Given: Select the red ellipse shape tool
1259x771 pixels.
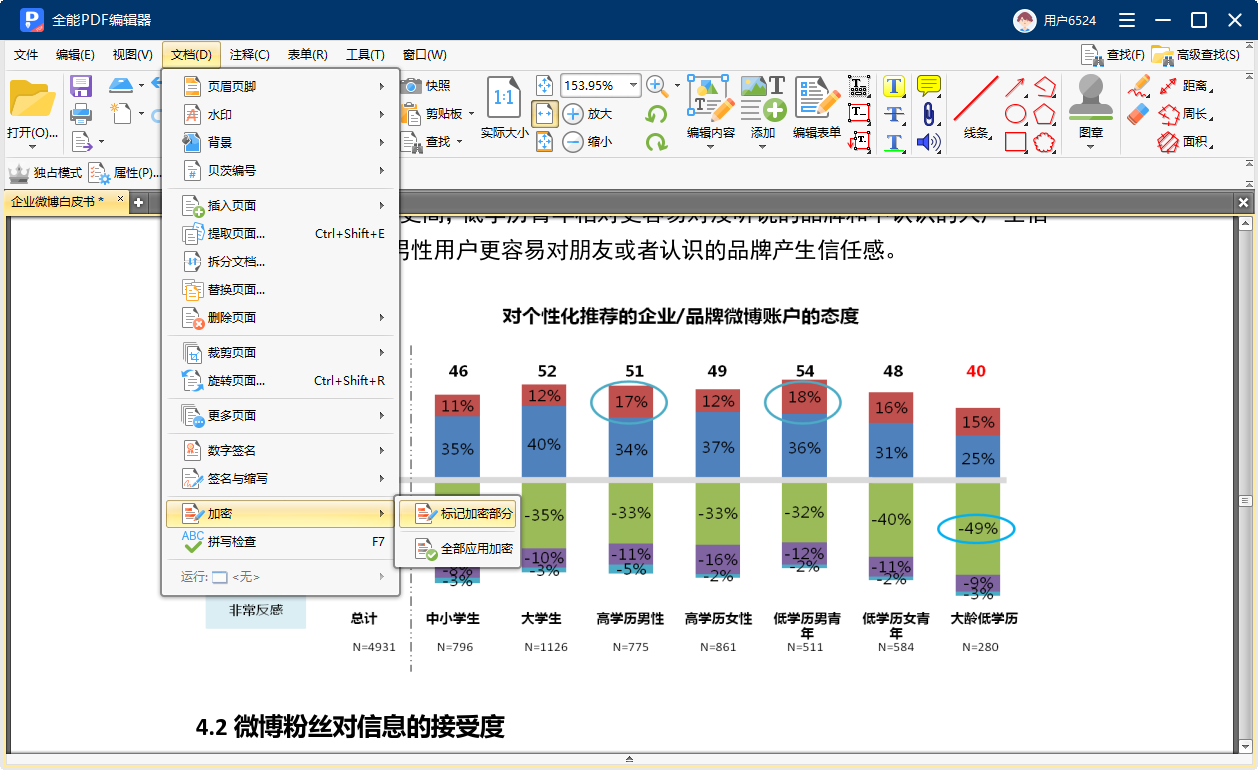Looking at the screenshot, I should point(1016,114).
